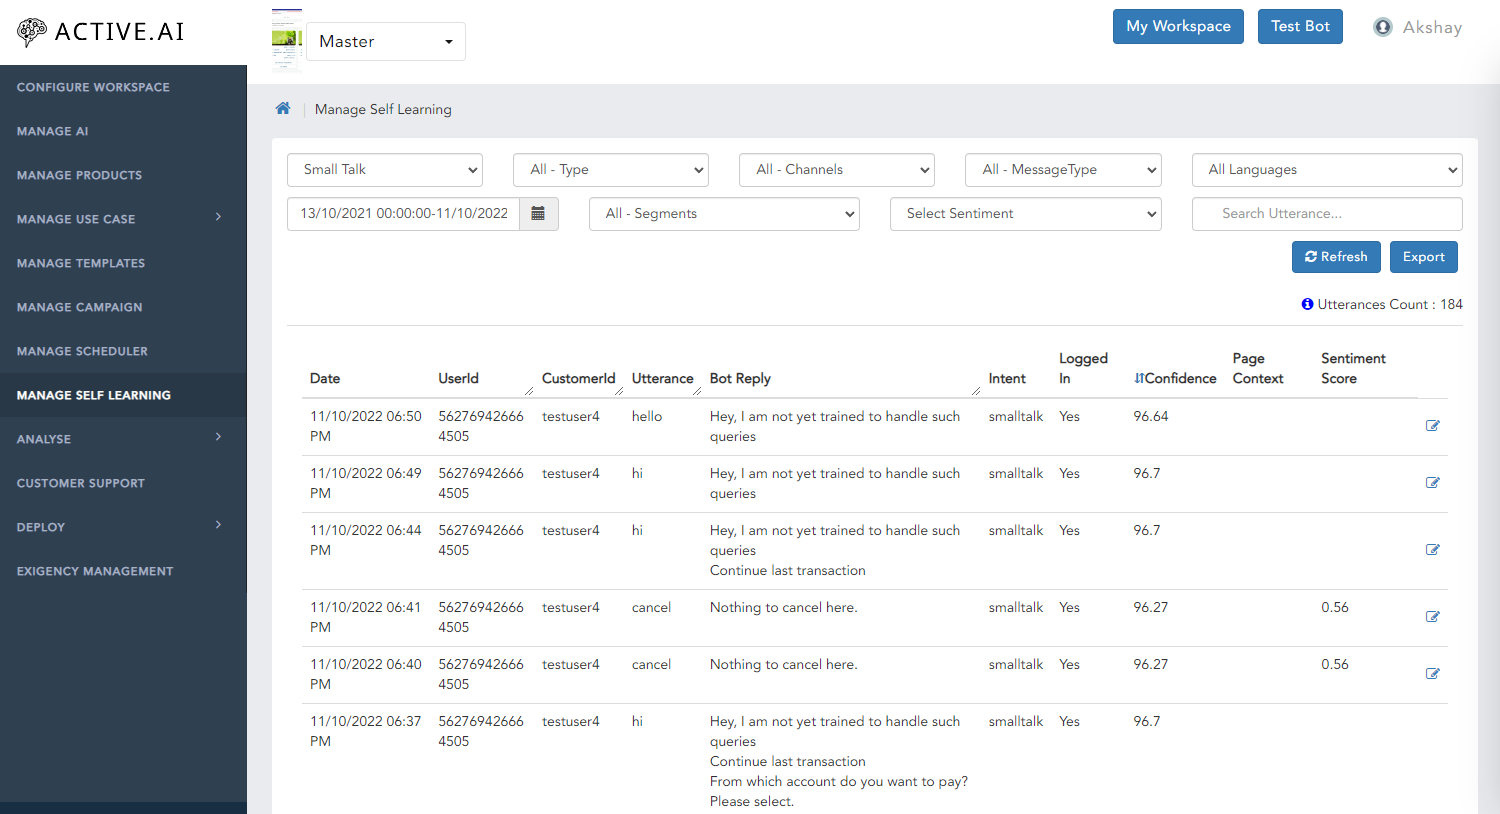1500x814 pixels.
Task: Open the All - MessageType dropdown
Action: coord(1063,170)
